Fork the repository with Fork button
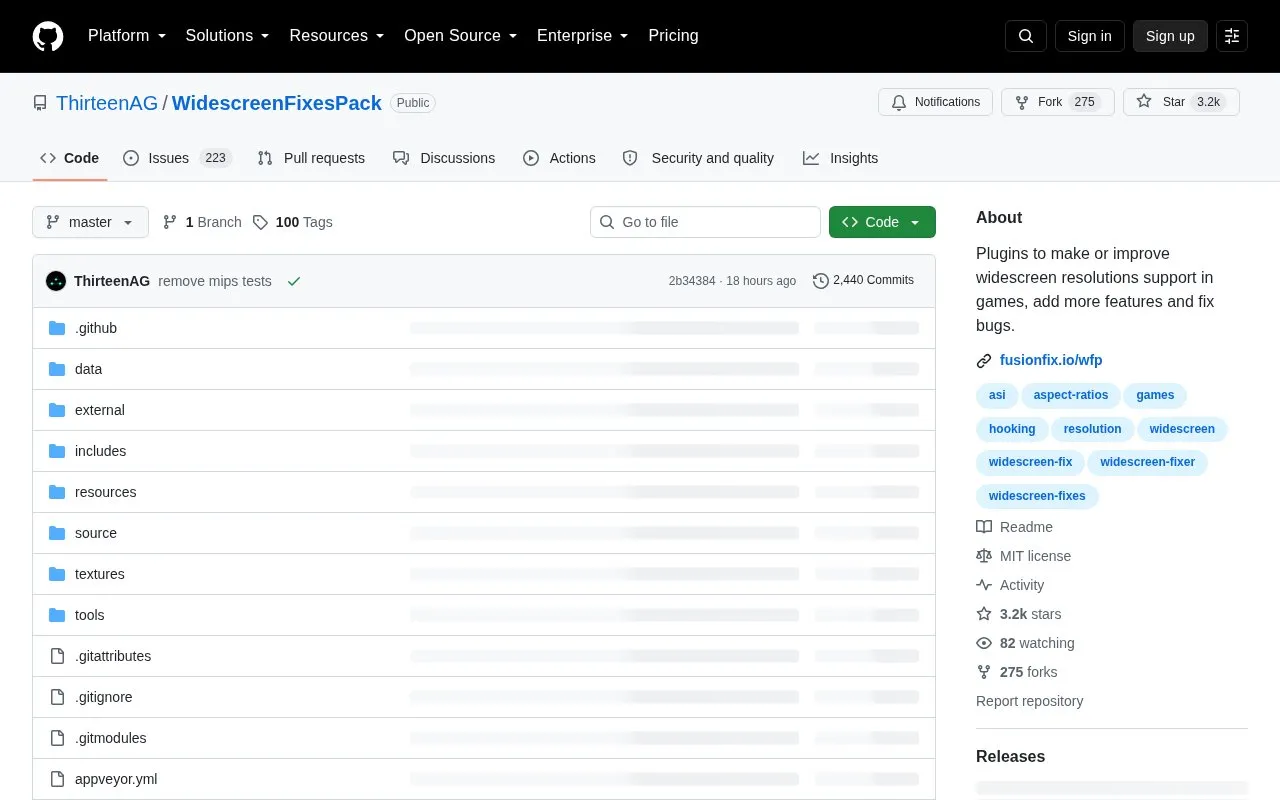Screen dimensions: 1280x800 click(1058, 102)
